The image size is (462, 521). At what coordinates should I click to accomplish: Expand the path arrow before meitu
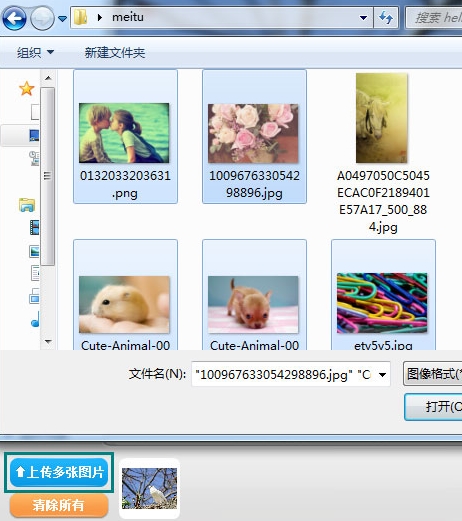(99, 17)
